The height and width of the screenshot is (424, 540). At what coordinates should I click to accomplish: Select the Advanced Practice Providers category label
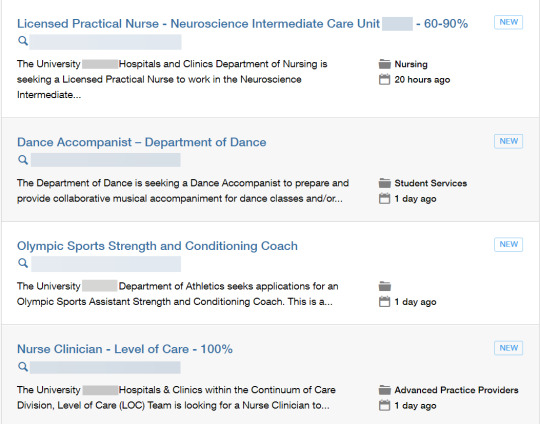coord(456,390)
